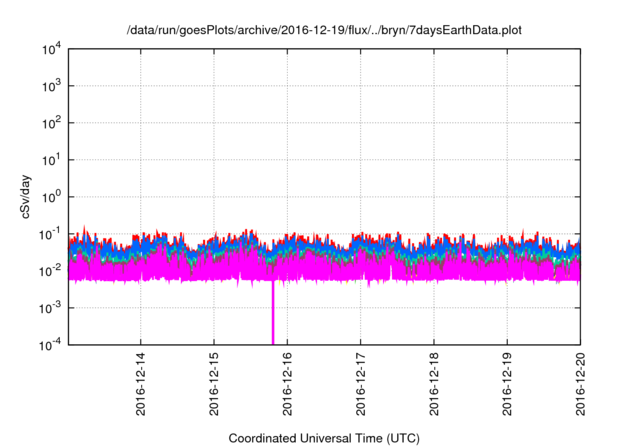This screenshot has width=640, height=448.
Task: Click the Coordinated Universal Time (UTC) label
Action: tap(324, 438)
